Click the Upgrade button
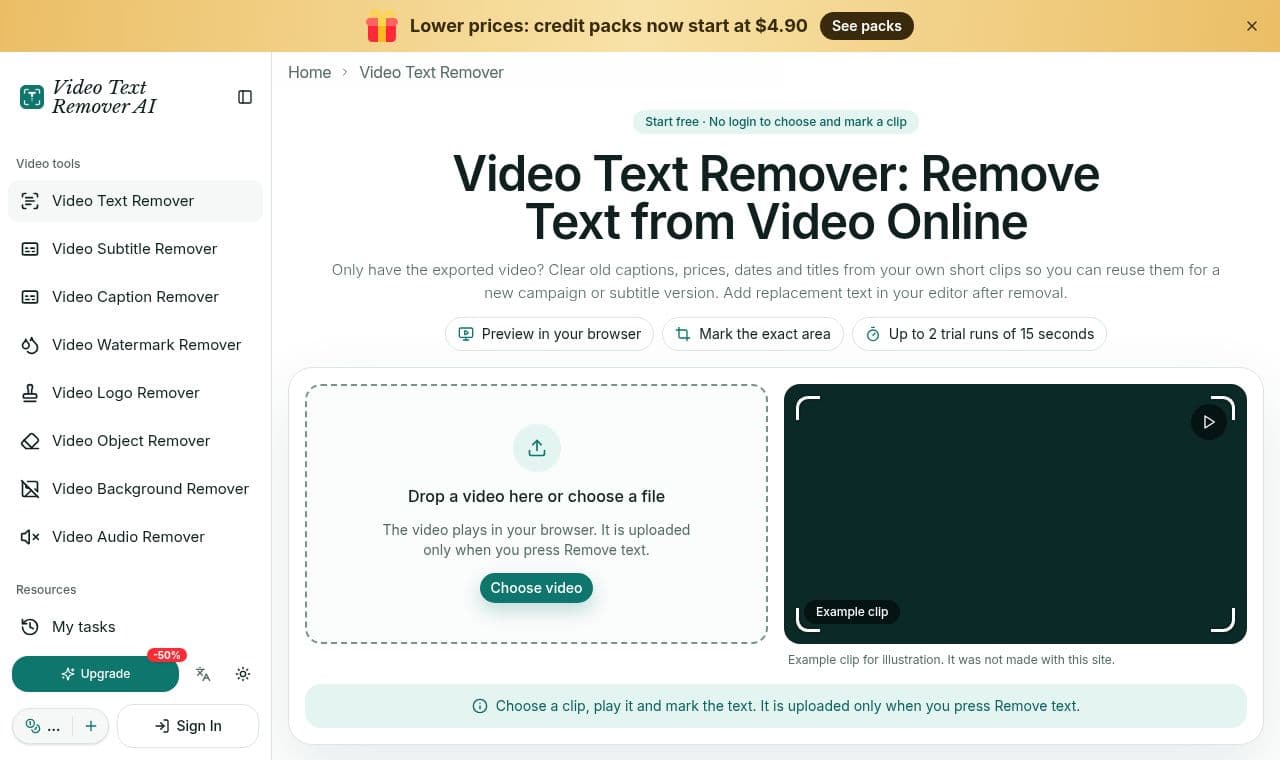The height and width of the screenshot is (760, 1280). click(x=95, y=674)
